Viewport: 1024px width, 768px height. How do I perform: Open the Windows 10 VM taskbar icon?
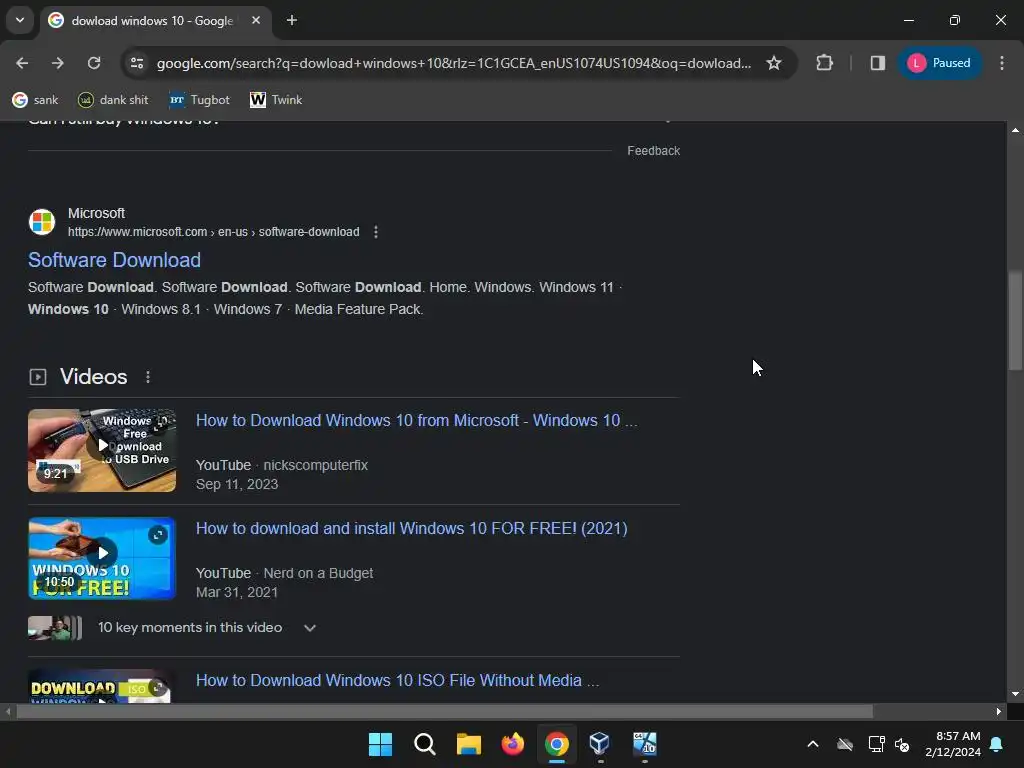pos(645,744)
